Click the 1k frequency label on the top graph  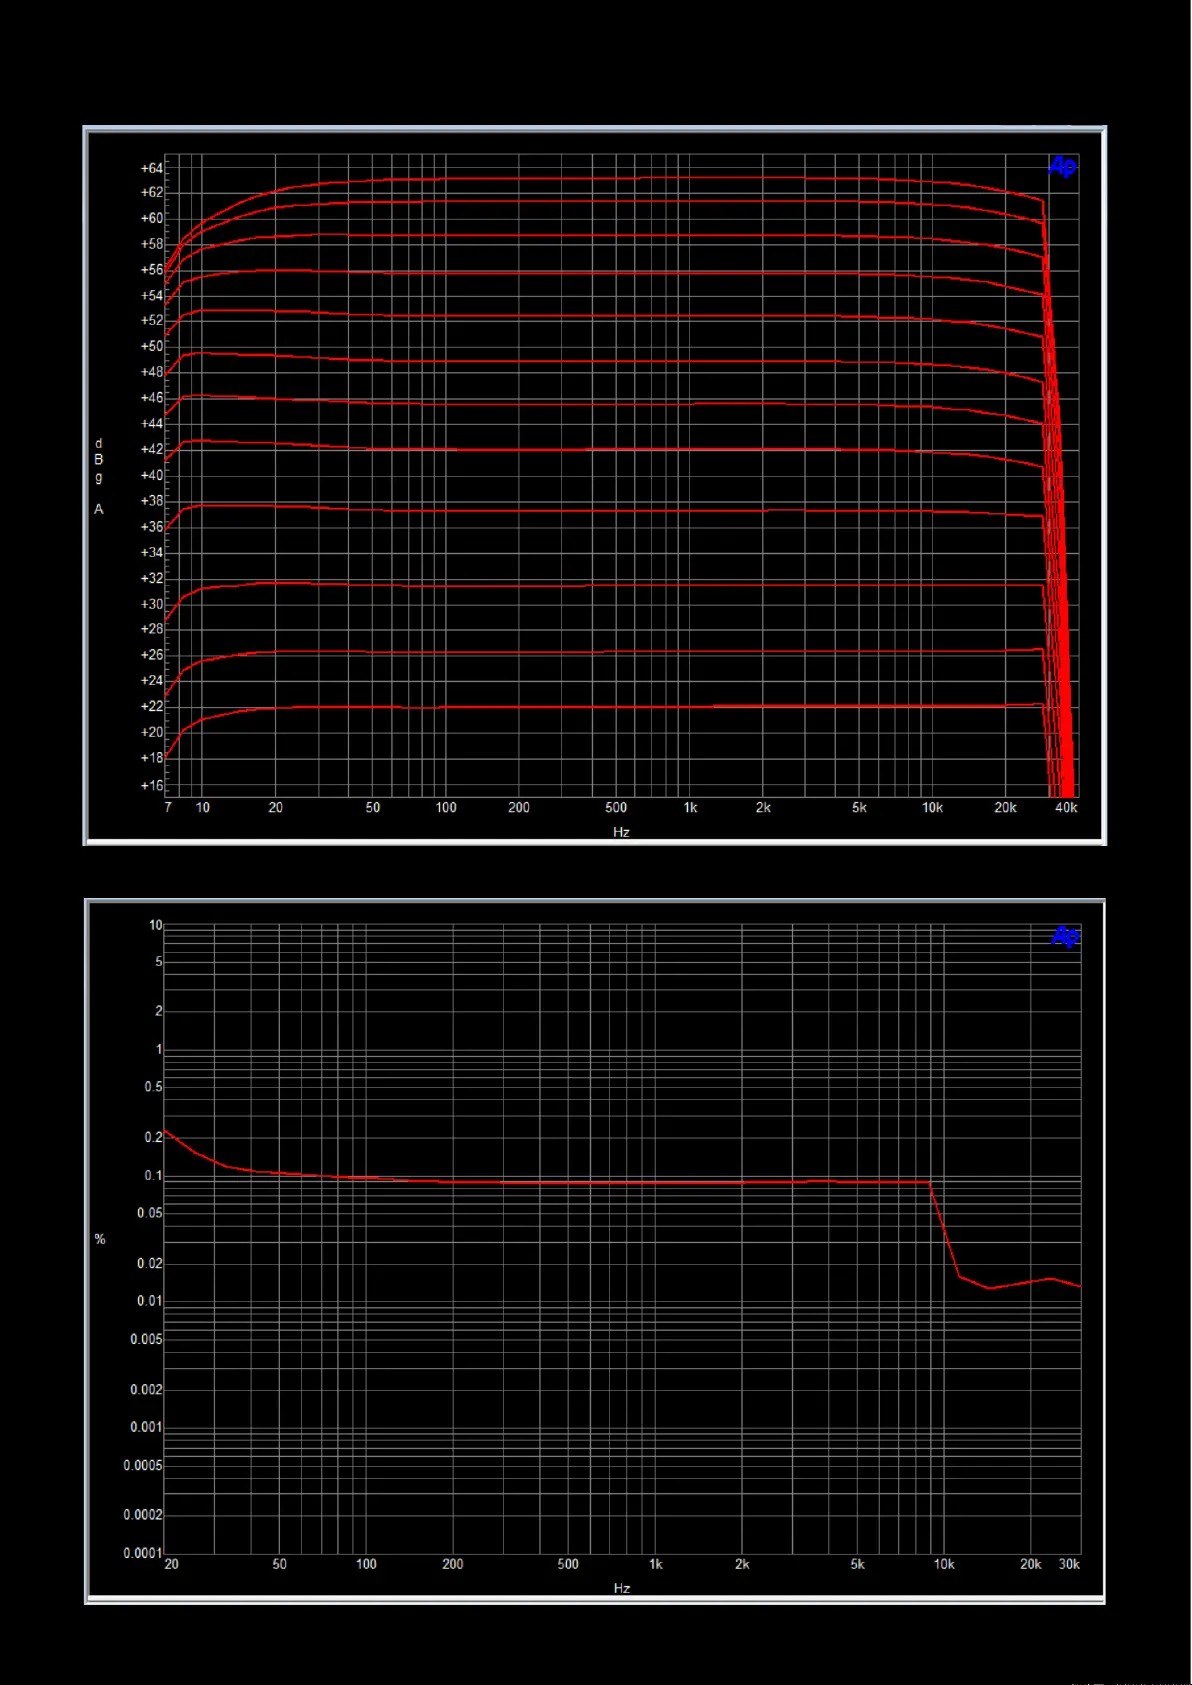click(x=690, y=808)
